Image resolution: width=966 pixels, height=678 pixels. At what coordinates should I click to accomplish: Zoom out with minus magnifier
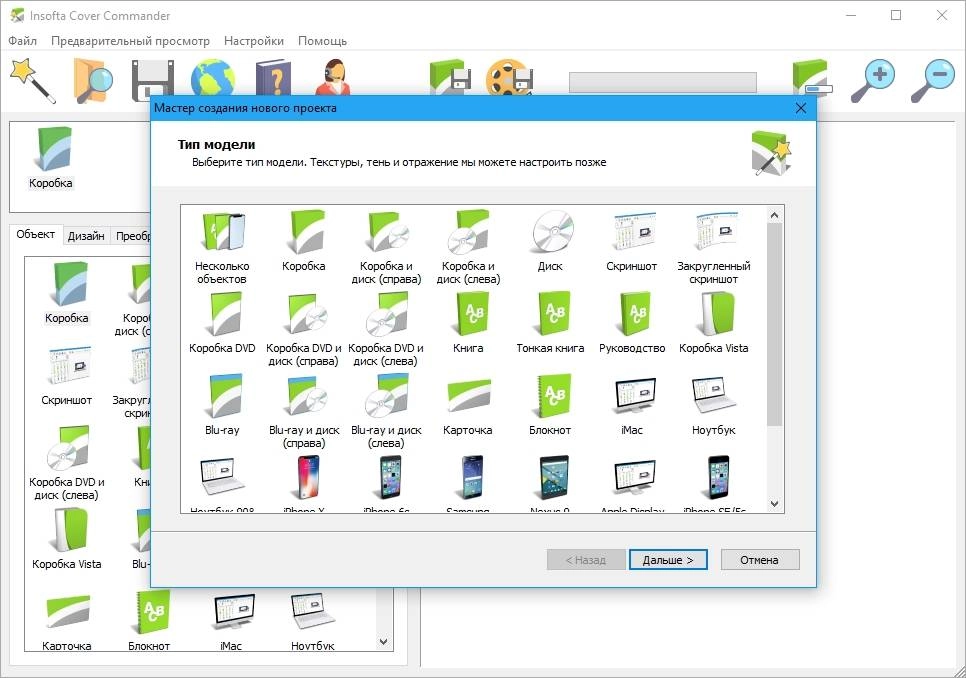point(933,80)
